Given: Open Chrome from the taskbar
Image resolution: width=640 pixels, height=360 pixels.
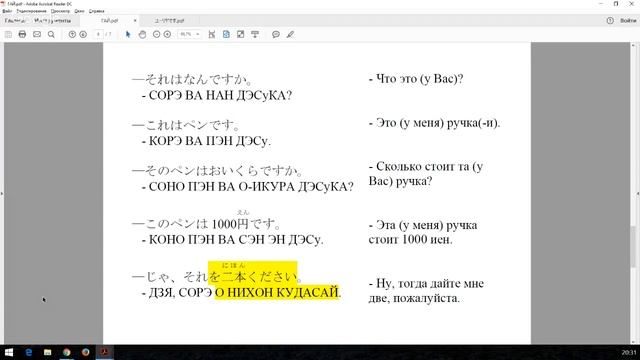Looking at the screenshot, I should tap(67, 352).
